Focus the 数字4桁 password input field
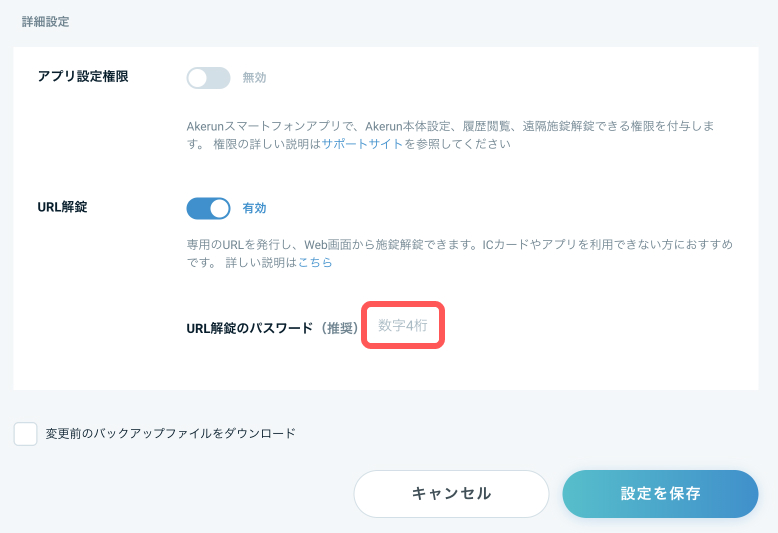 [403, 325]
